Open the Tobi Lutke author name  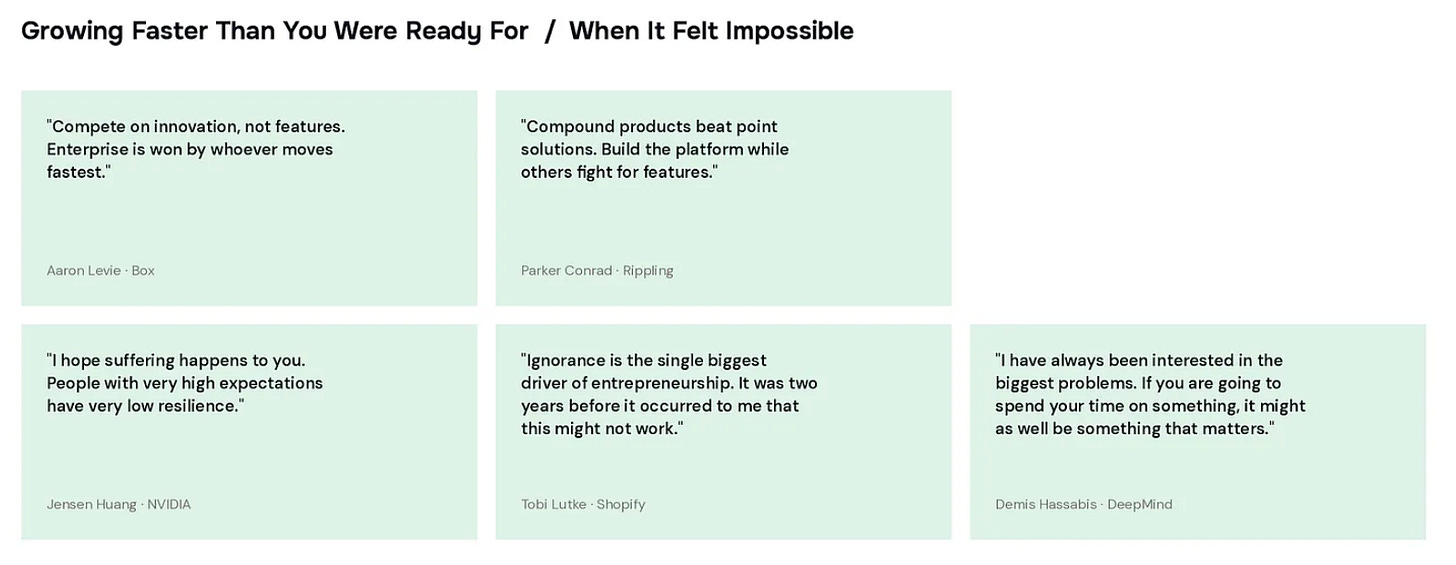pyautogui.click(x=555, y=505)
